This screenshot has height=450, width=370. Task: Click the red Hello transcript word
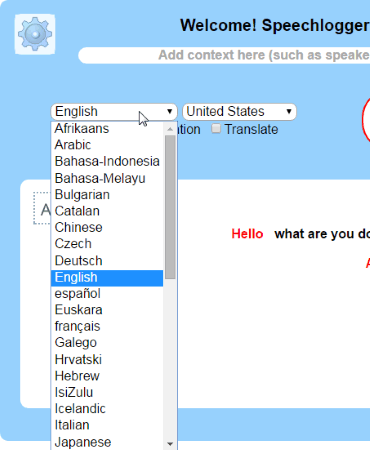pyautogui.click(x=247, y=234)
